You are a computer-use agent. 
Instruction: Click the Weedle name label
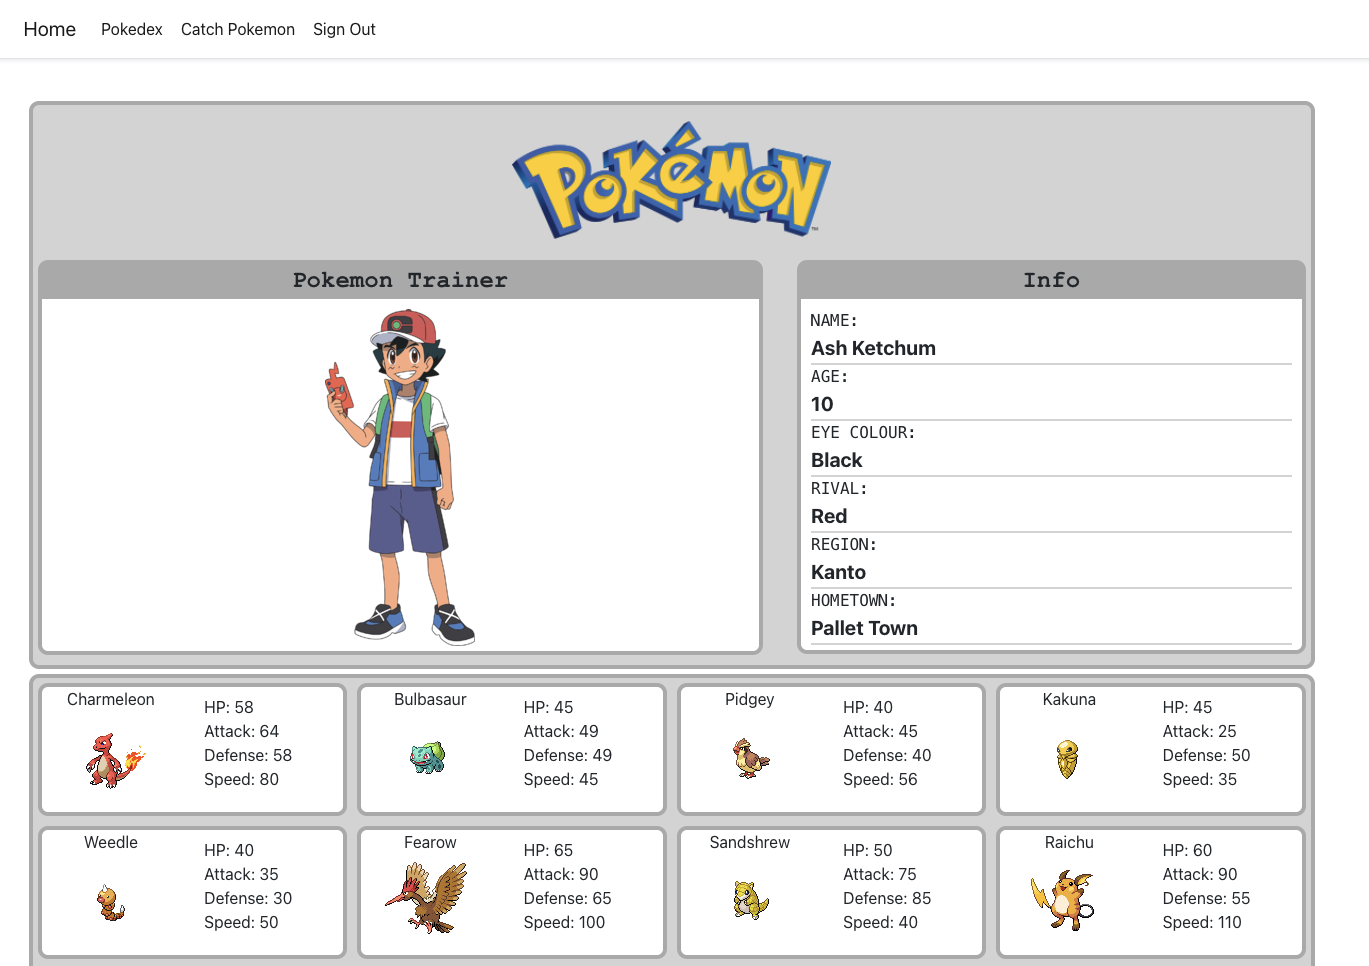click(111, 843)
